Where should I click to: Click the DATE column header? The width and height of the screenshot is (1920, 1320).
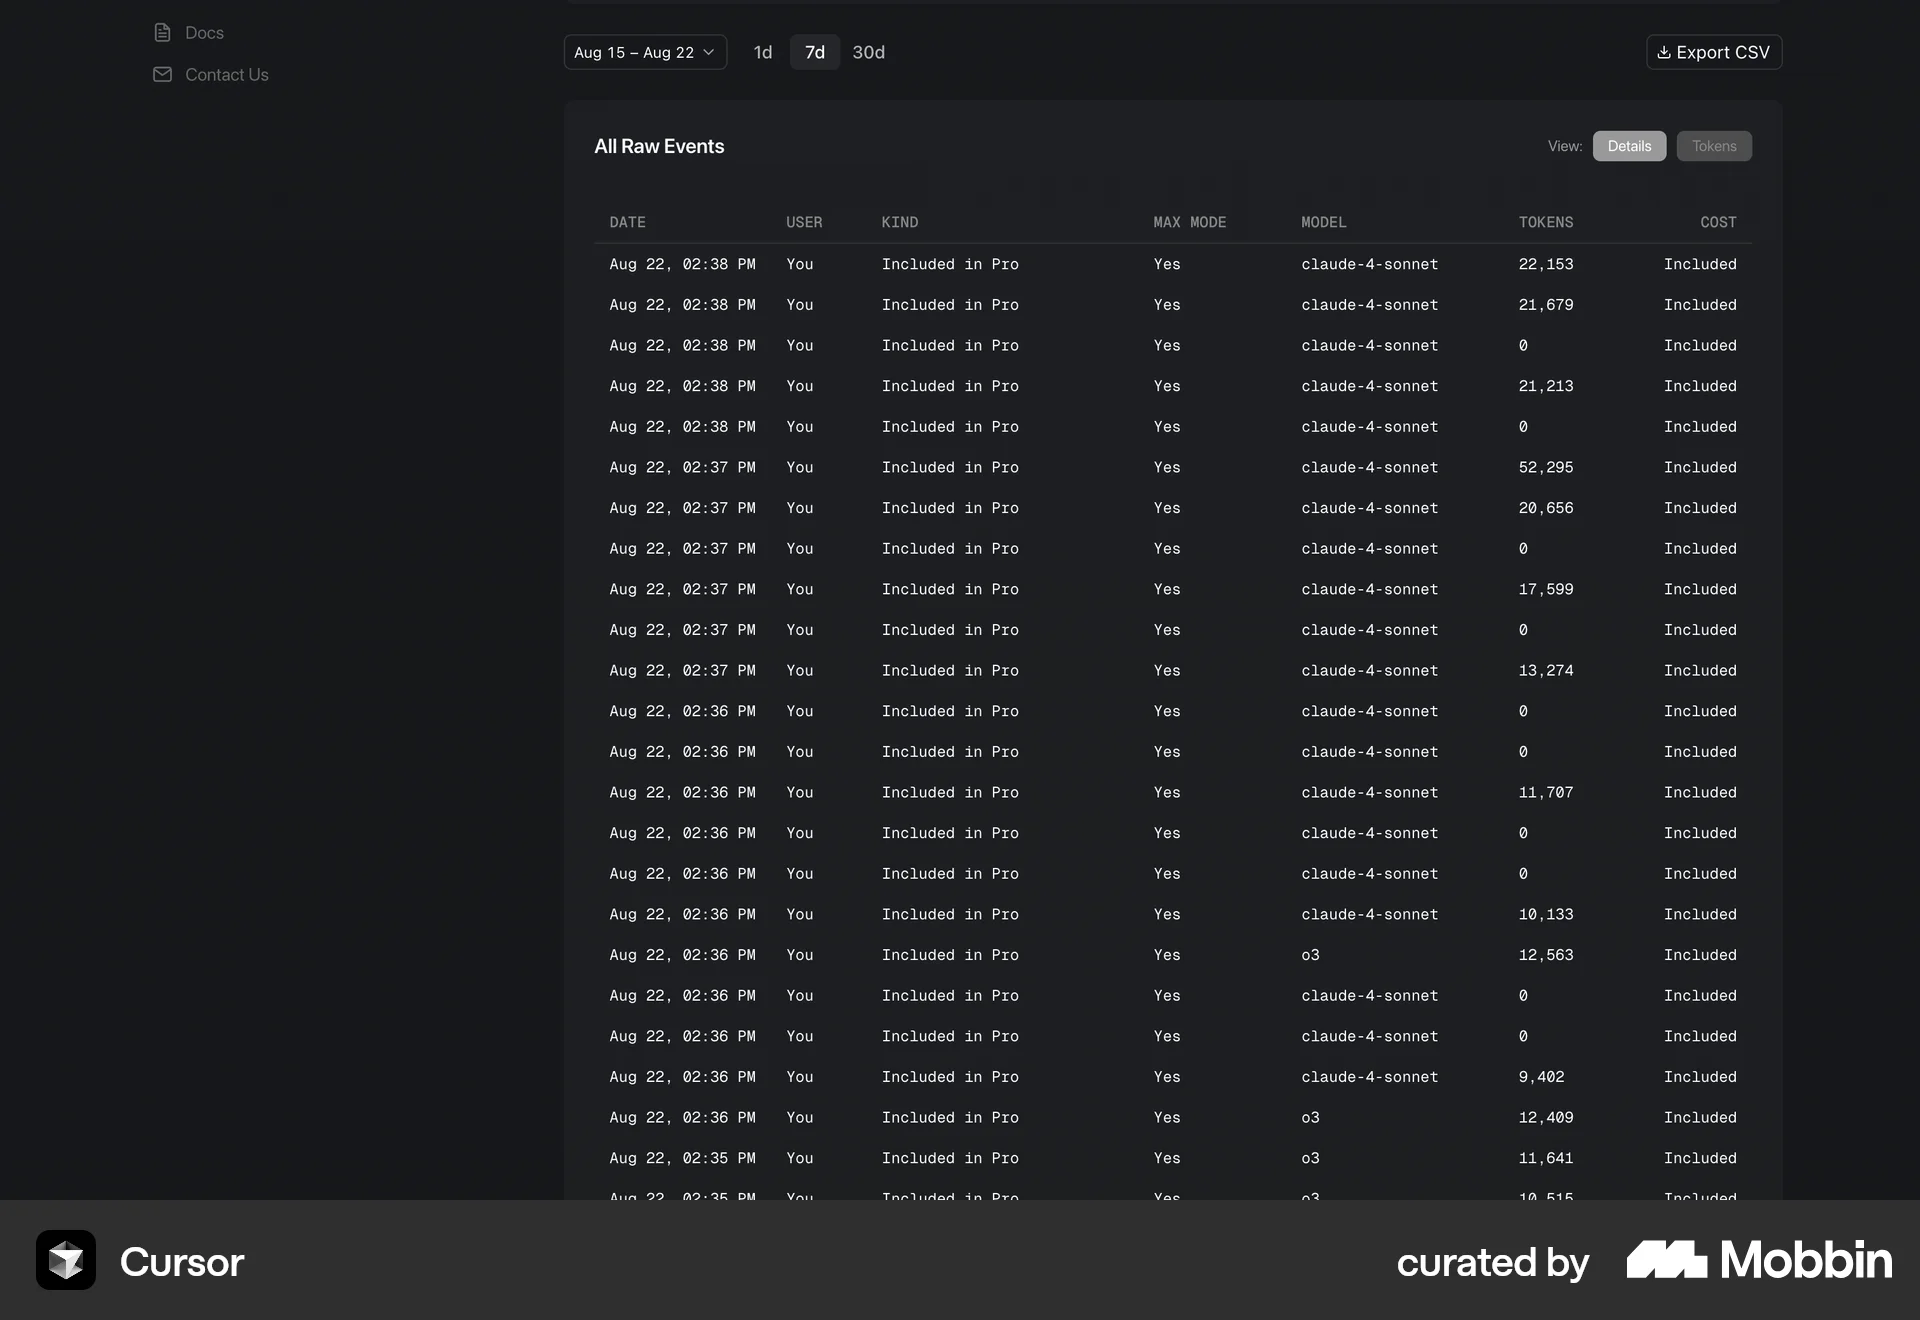coord(627,222)
